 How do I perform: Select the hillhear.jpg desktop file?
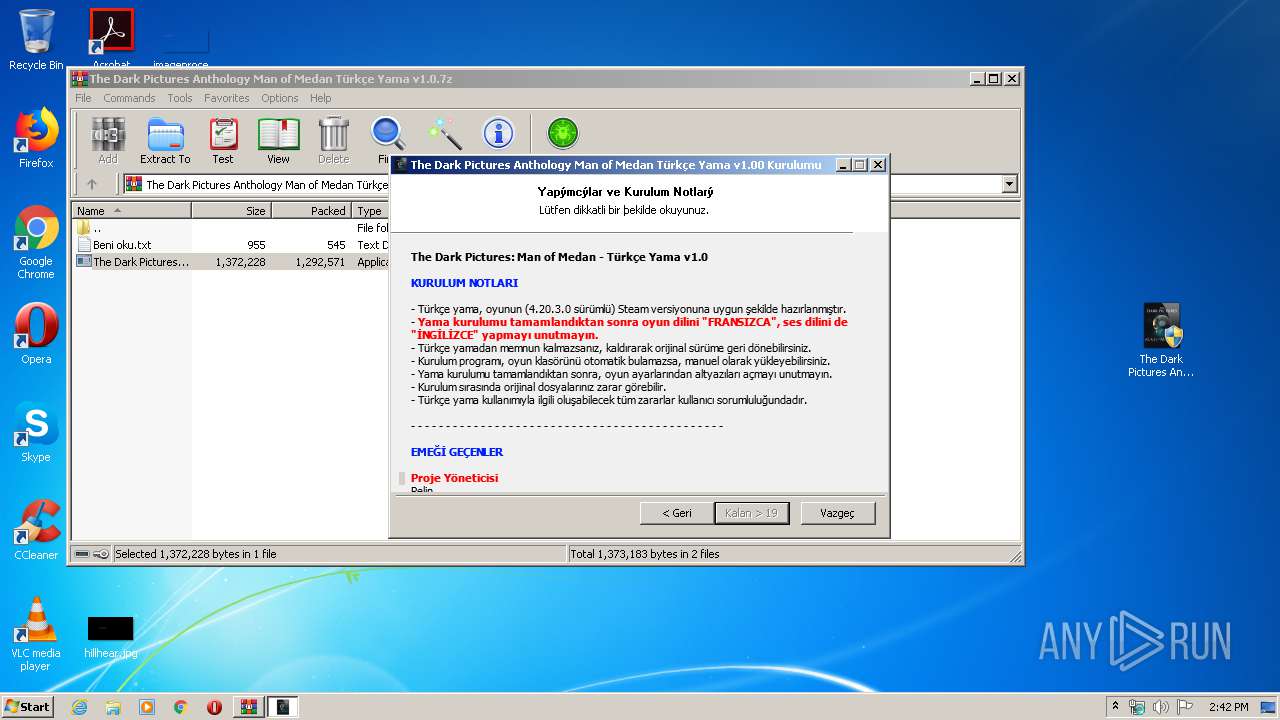[110, 637]
